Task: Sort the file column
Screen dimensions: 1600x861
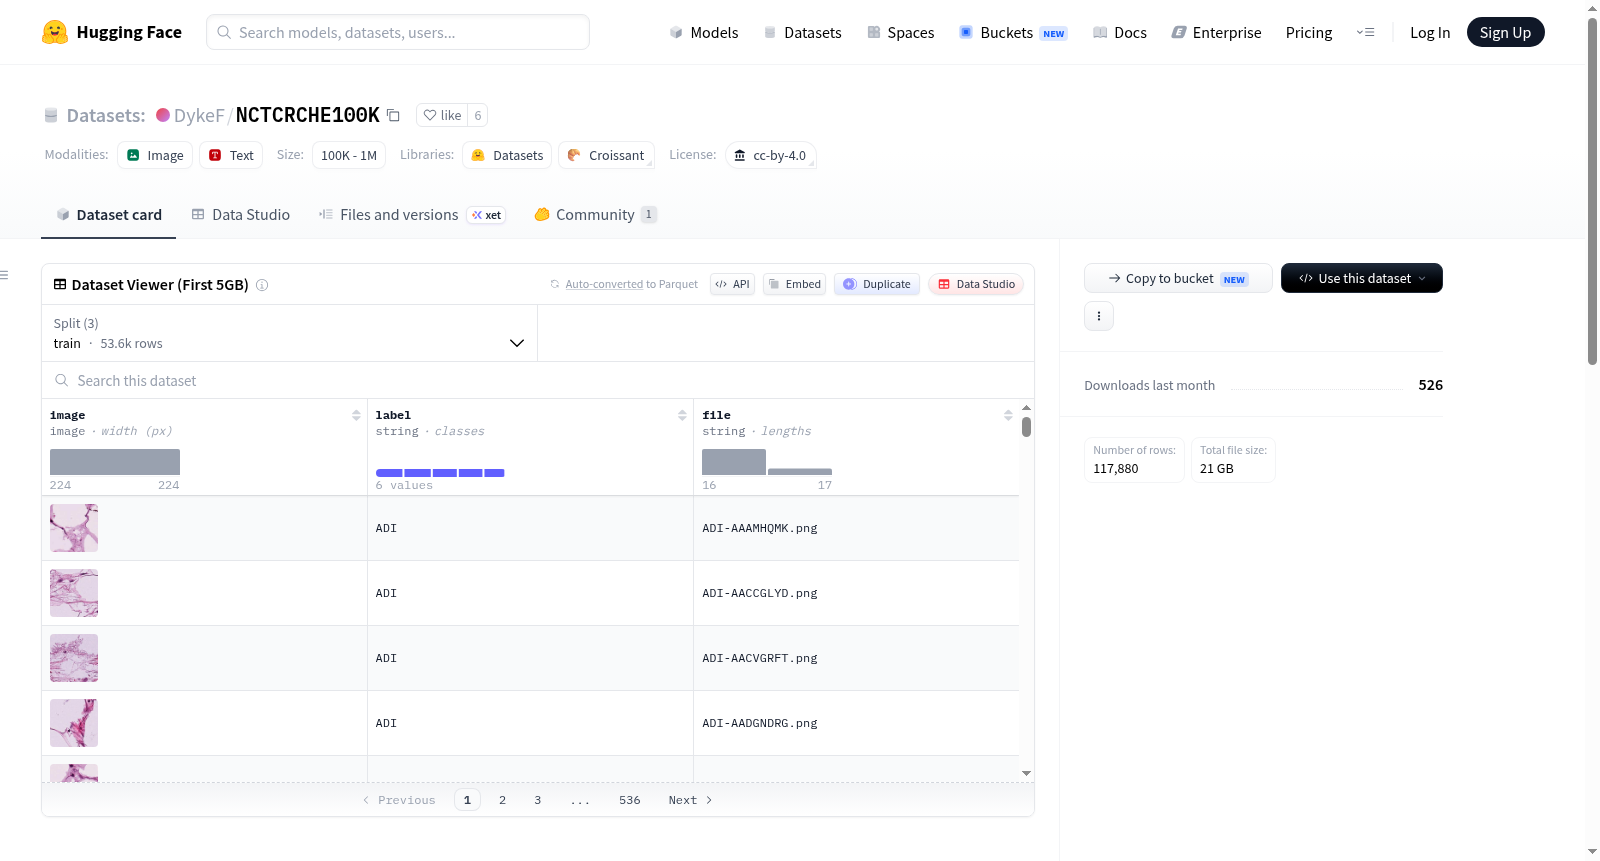Action: 1008,415
